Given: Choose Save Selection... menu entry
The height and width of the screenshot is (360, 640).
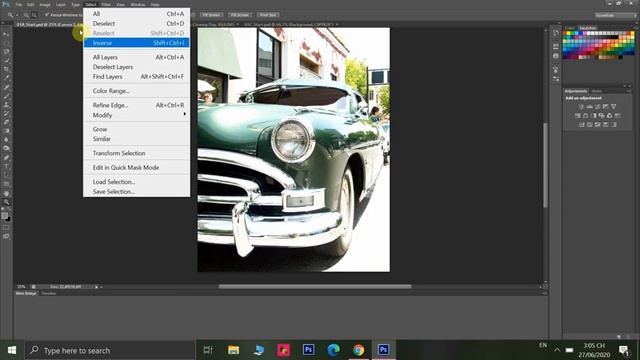Looking at the screenshot, I should (x=136, y=191).
